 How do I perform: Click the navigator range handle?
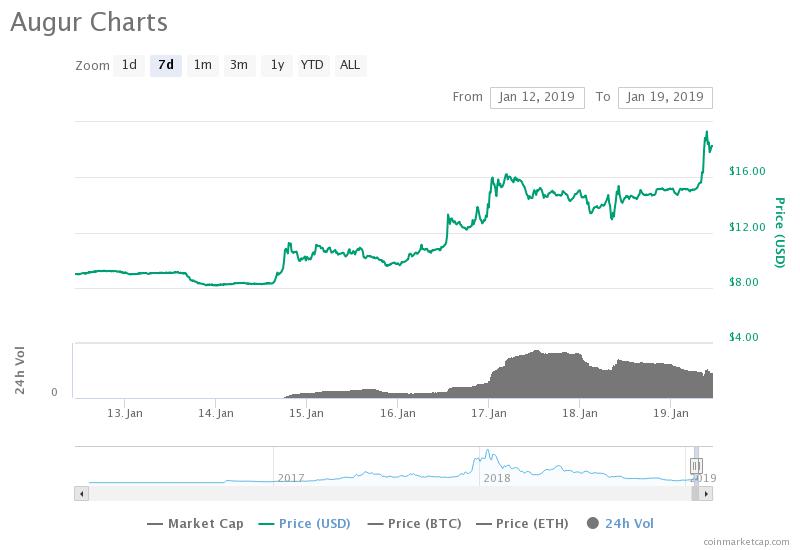(696, 465)
